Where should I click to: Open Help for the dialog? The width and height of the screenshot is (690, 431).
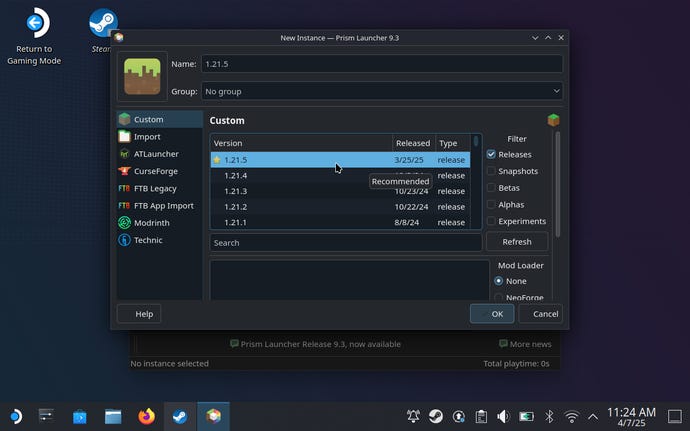139,314
